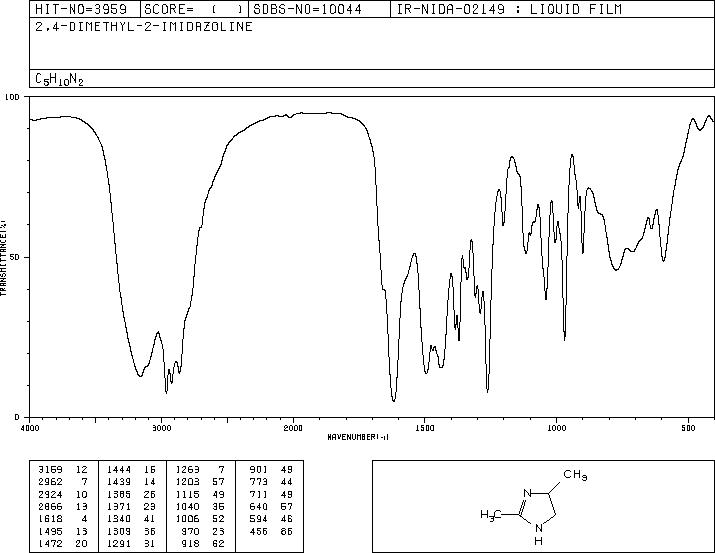The image size is (715, 553).
Task: Select peak 1115 in the peak table
Action: [187, 494]
